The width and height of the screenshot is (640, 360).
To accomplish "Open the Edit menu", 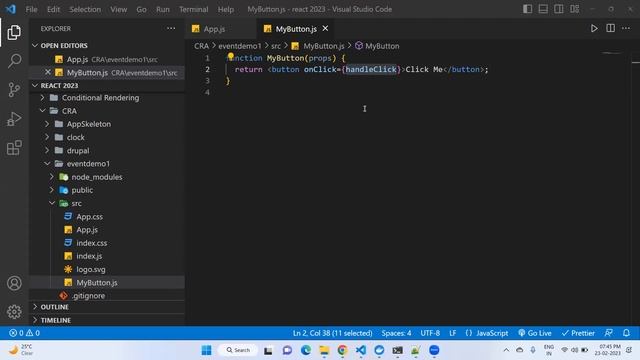I will click(x=53, y=9).
